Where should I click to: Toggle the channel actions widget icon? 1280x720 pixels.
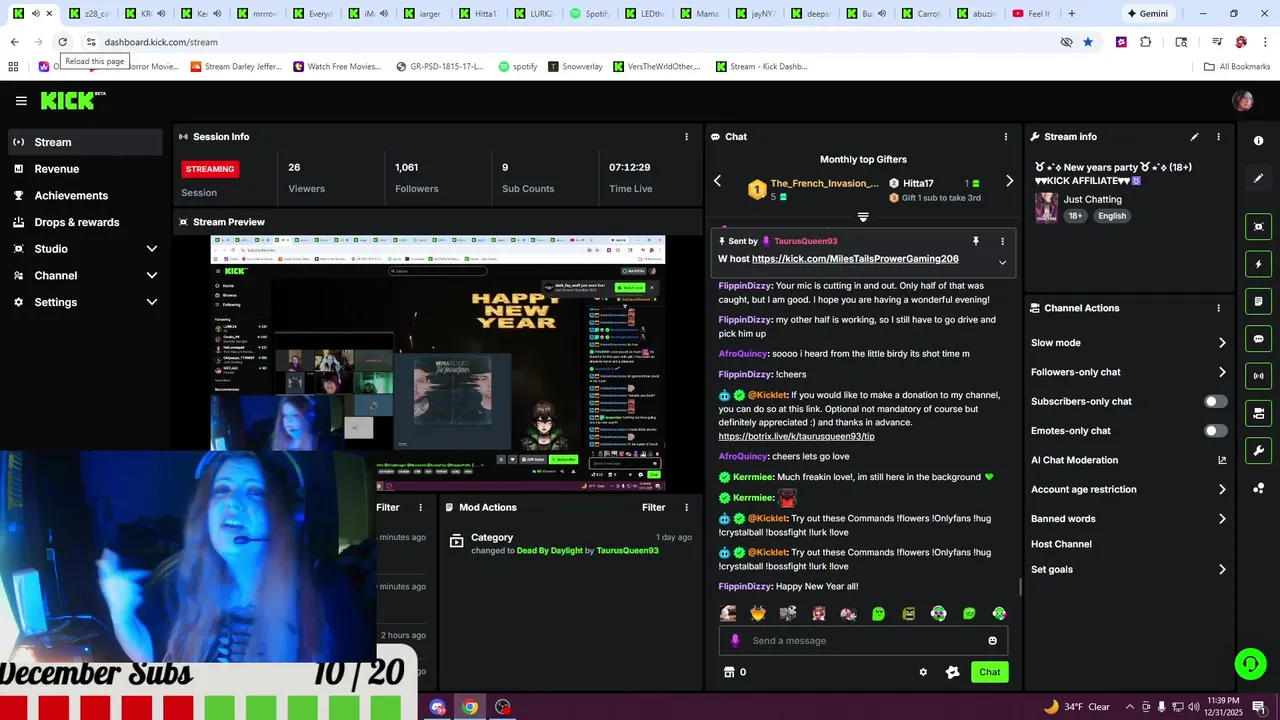tap(1259, 413)
